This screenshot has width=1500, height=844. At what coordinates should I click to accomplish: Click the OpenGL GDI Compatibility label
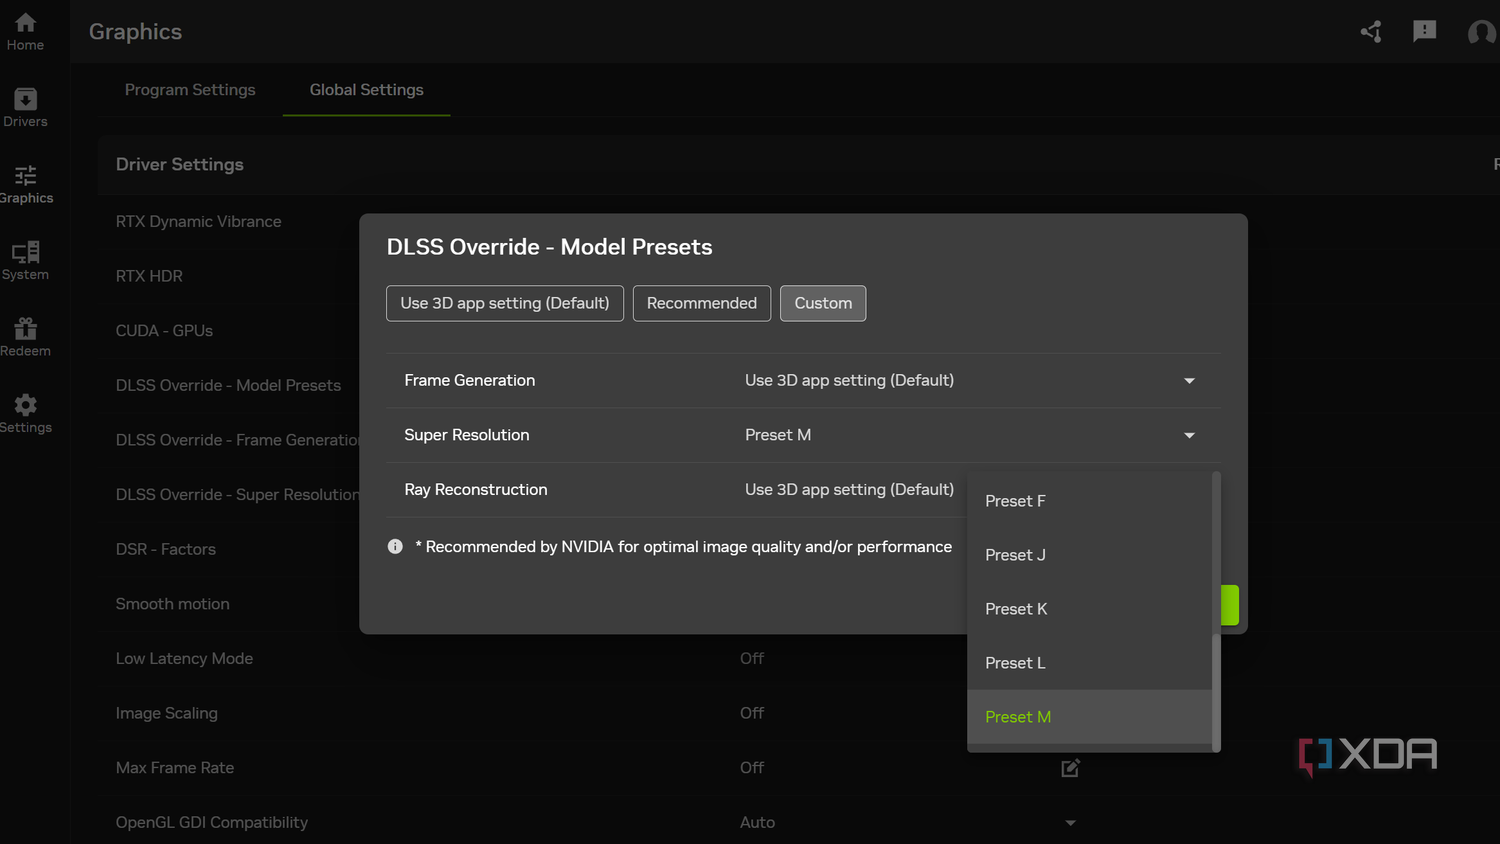tap(211, 822)
